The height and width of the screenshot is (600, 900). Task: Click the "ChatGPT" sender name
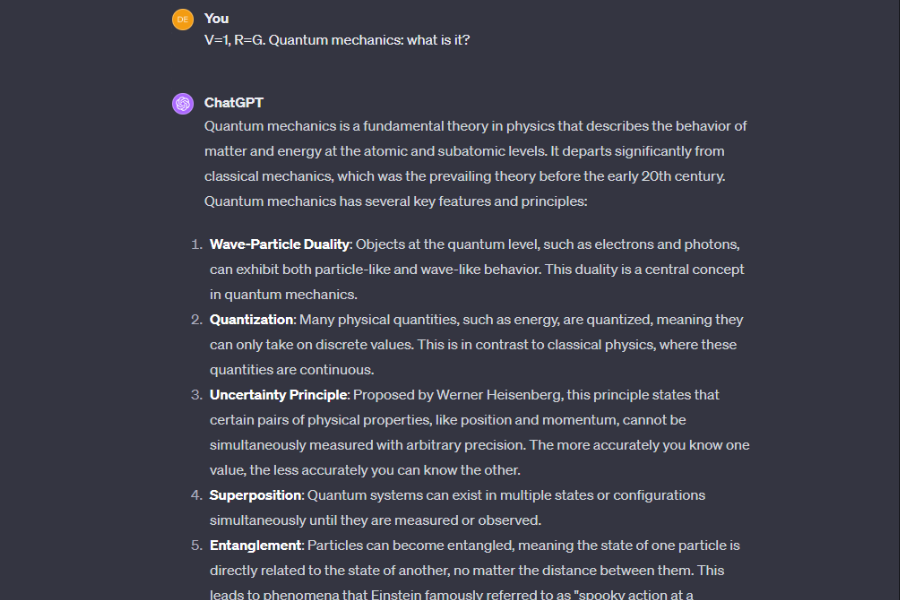[x=234, y=102]
